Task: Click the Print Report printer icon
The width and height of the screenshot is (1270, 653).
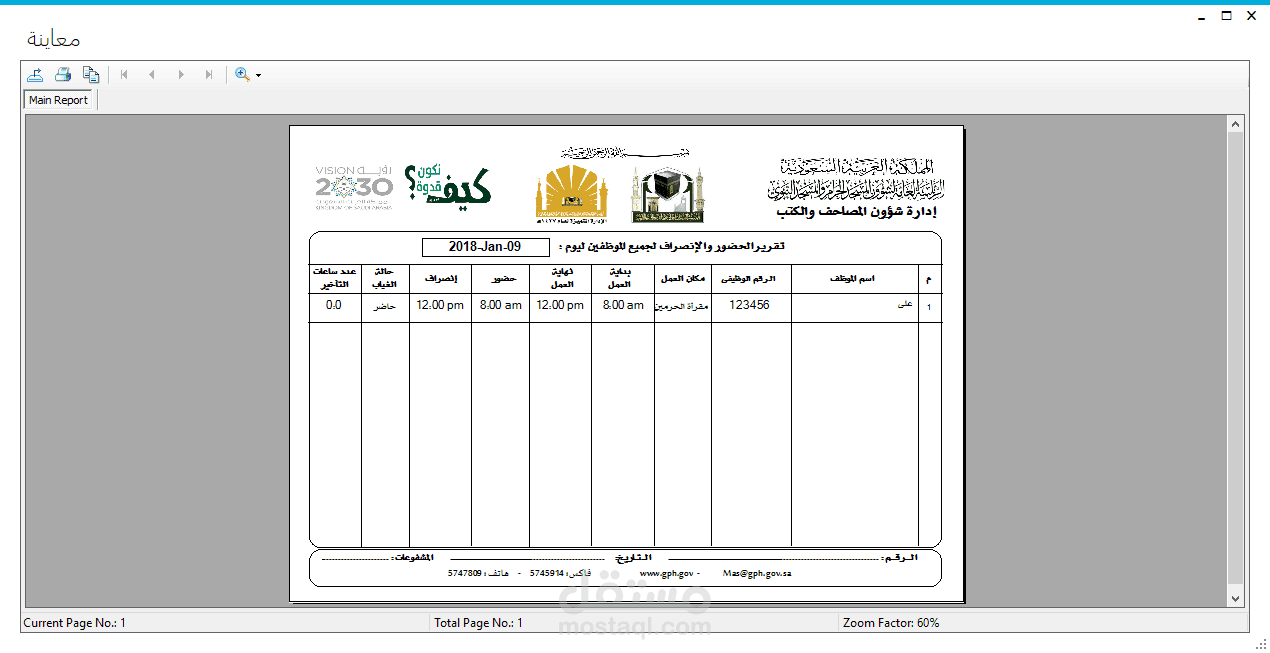Action: (x=63, y=74)
